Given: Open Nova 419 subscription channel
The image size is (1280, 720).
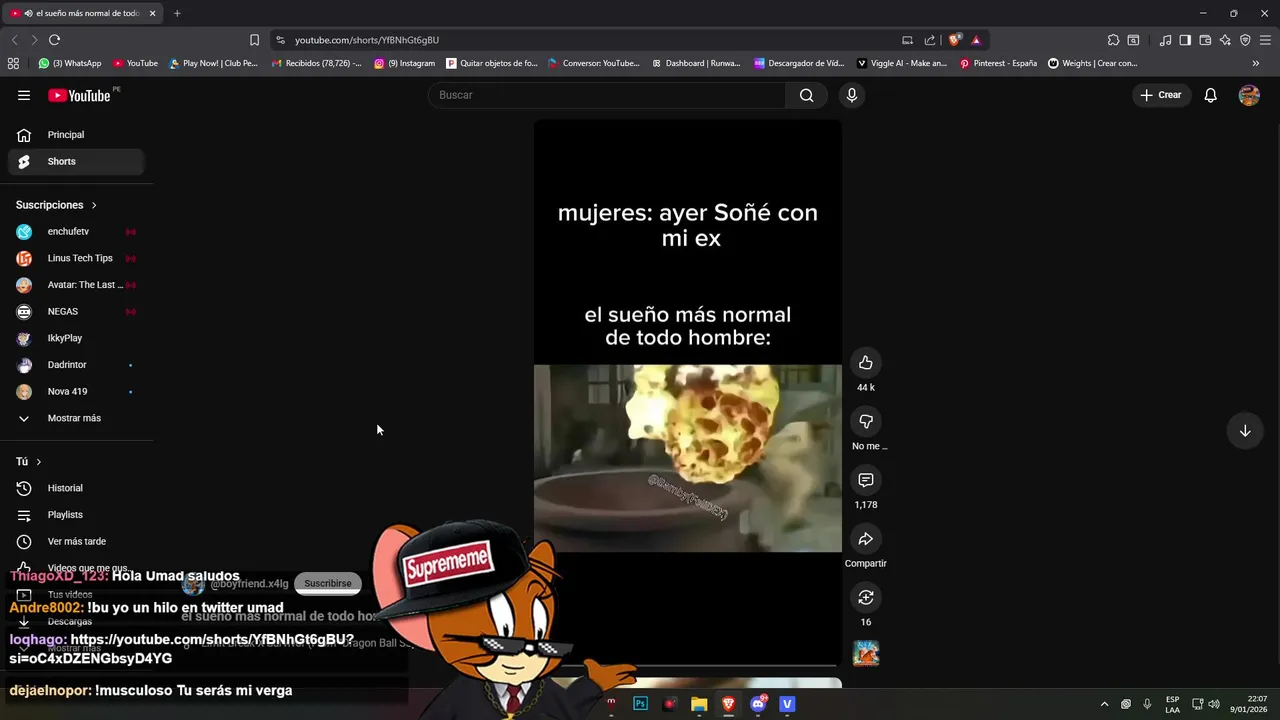Looking at the screenshot, I should 74,391.
